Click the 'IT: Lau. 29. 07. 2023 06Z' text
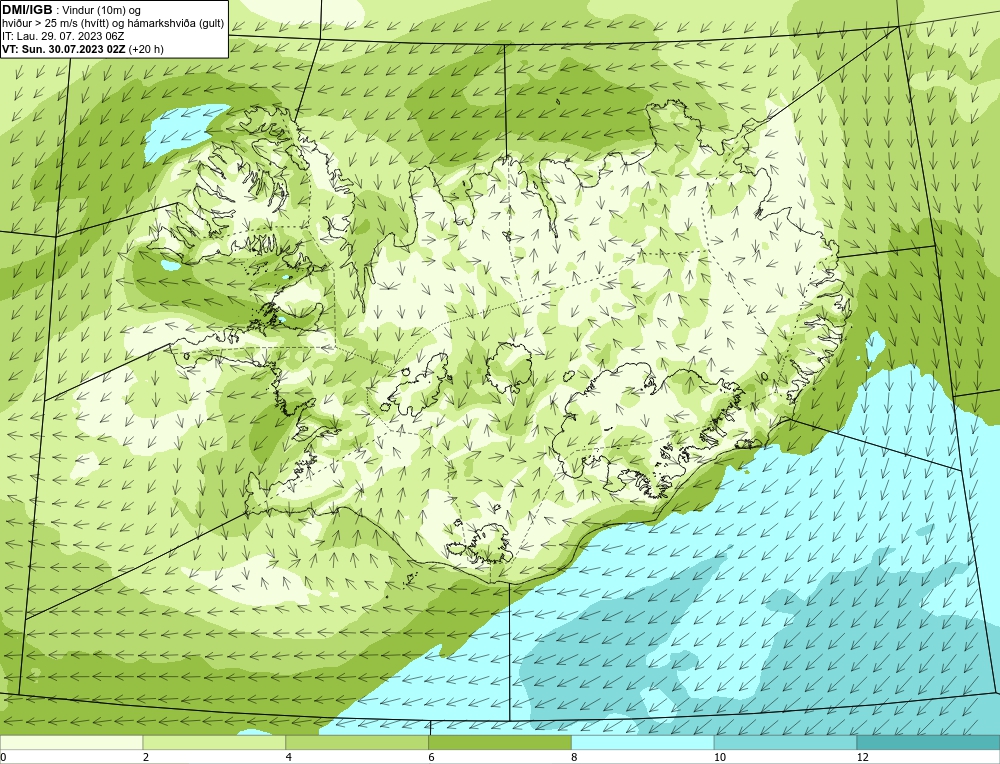Viewport: 1000px width, 764px height. point(63,36)
